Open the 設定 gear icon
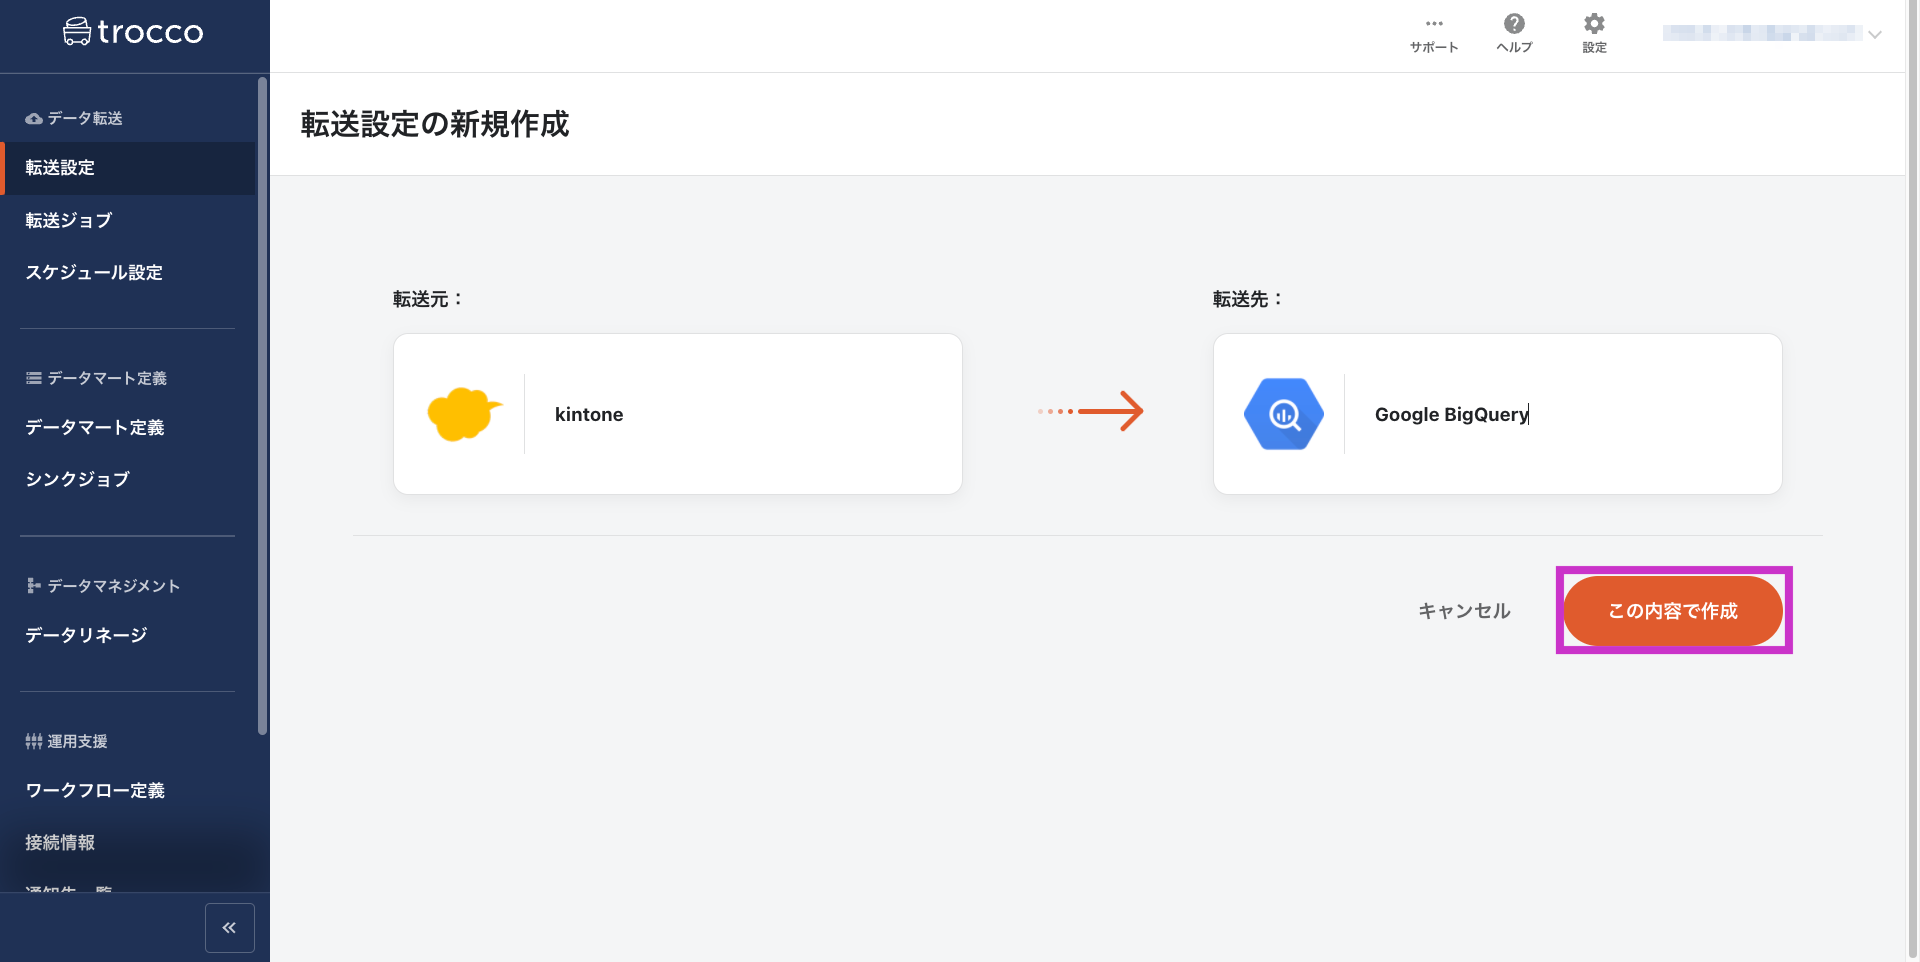 point(1594,23)
